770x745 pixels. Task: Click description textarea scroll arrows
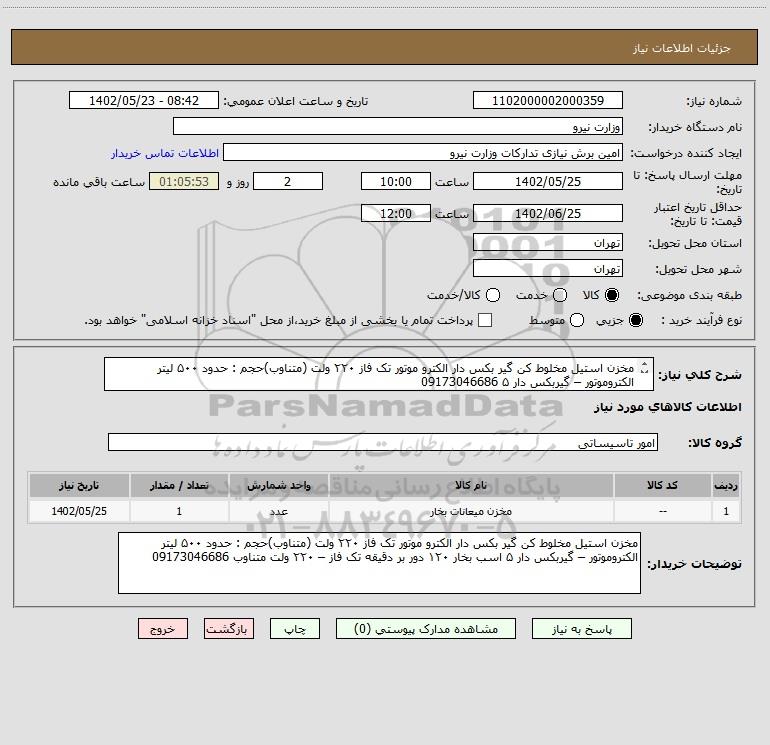click(645, 368)
